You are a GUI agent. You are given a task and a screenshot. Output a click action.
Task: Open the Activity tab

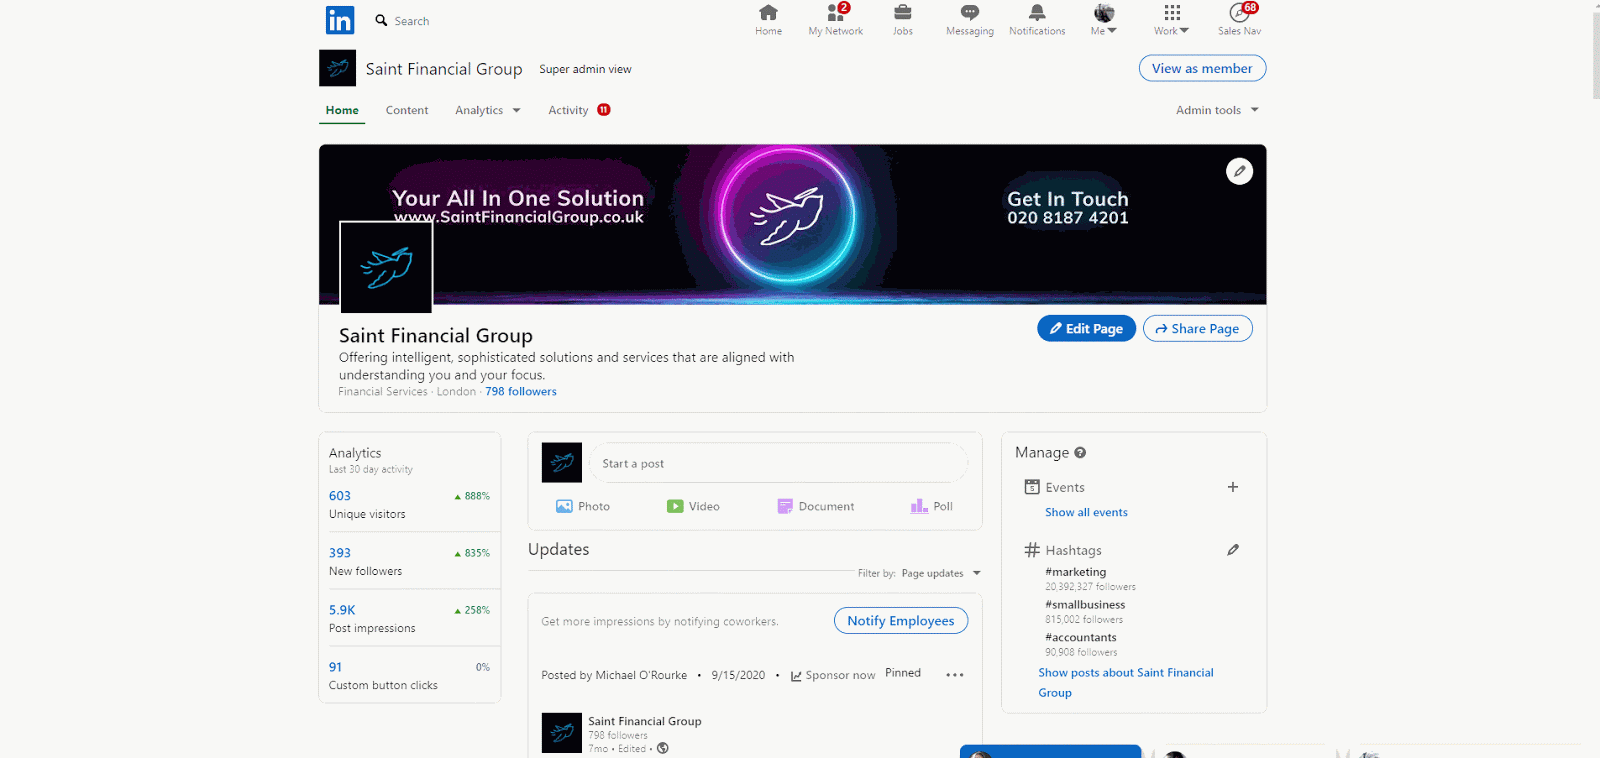click(568, 110)
